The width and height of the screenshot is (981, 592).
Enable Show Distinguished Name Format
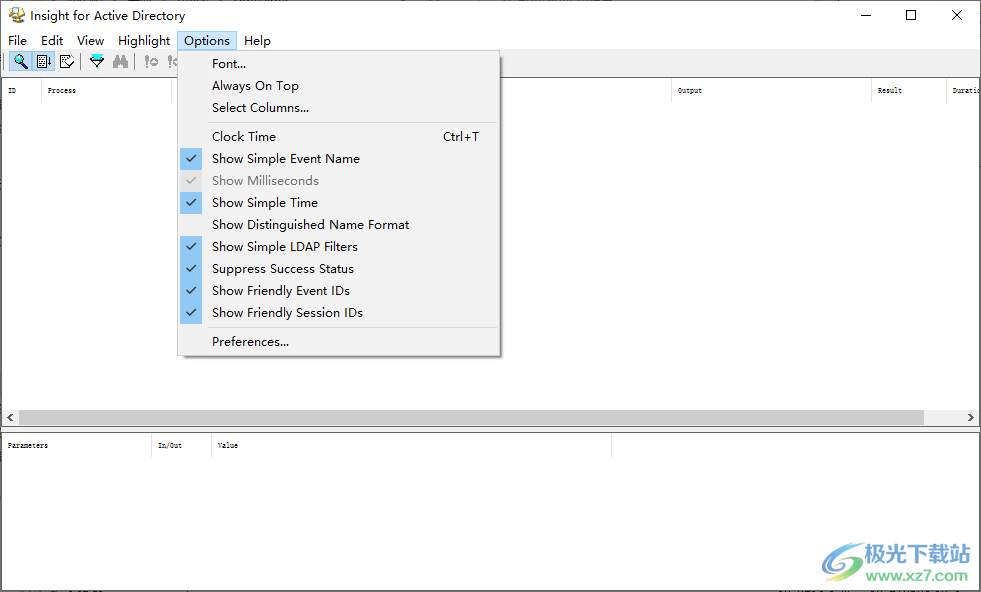(x=339, y=225)
